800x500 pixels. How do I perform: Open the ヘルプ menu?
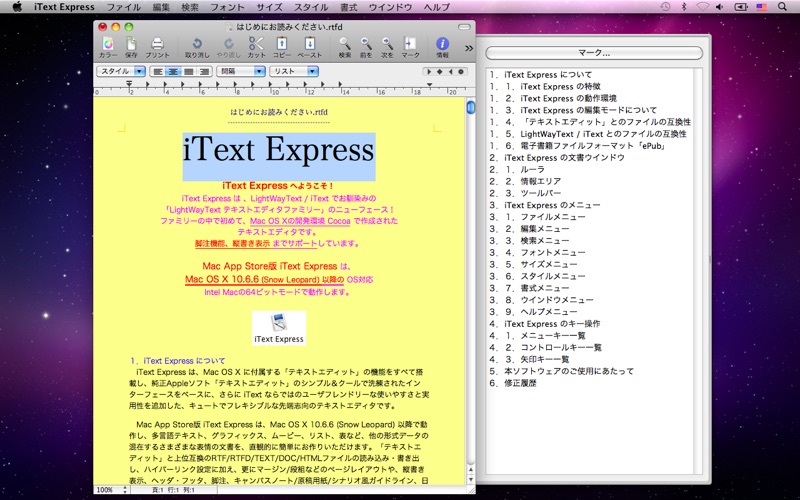(x=437, y=7)
